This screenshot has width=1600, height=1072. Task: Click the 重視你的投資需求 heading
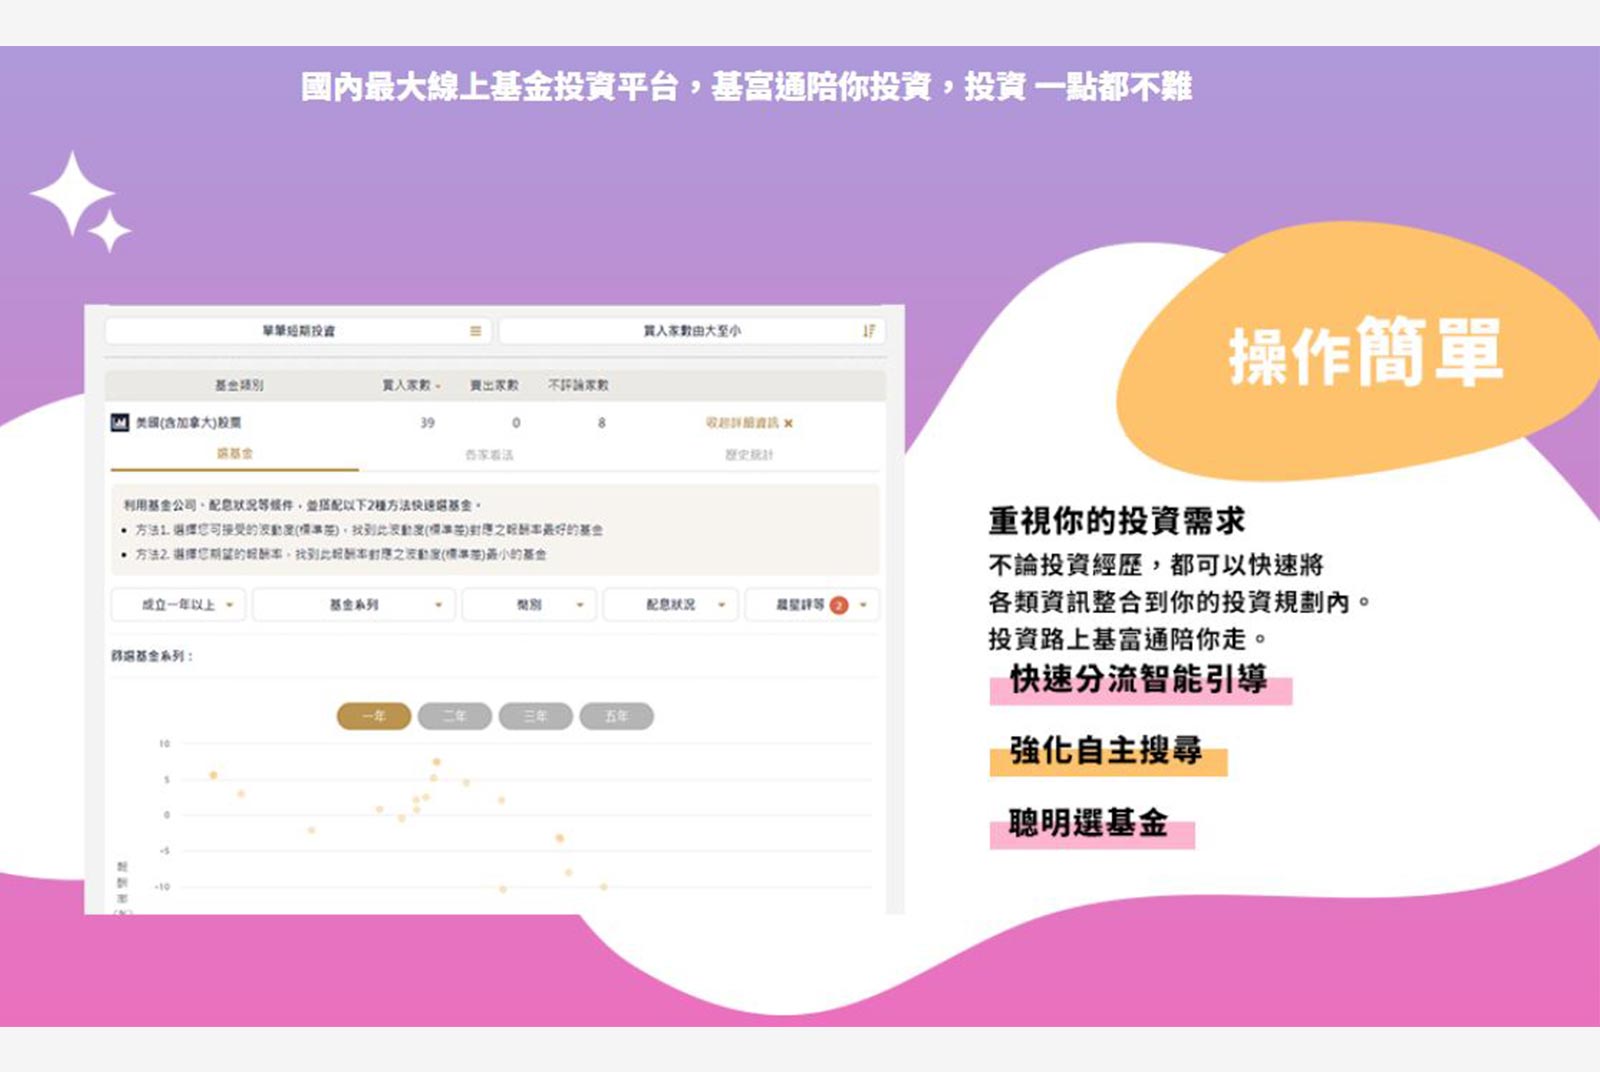pyautogui.click(x=1117, y=521)
